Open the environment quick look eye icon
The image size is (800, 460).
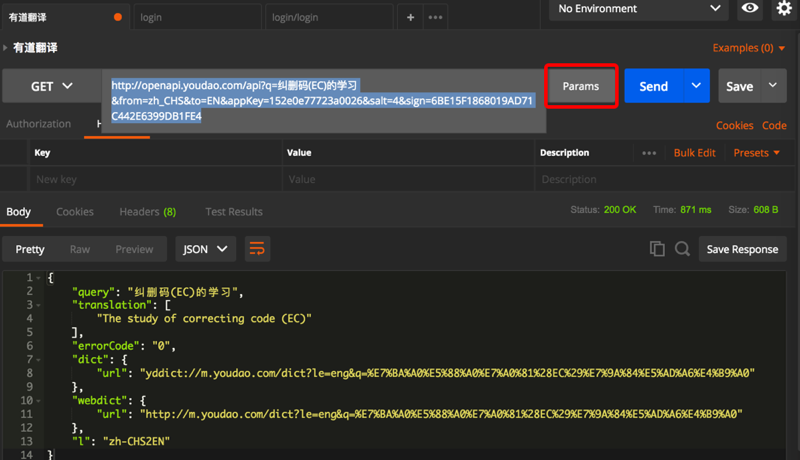[749, 9]
